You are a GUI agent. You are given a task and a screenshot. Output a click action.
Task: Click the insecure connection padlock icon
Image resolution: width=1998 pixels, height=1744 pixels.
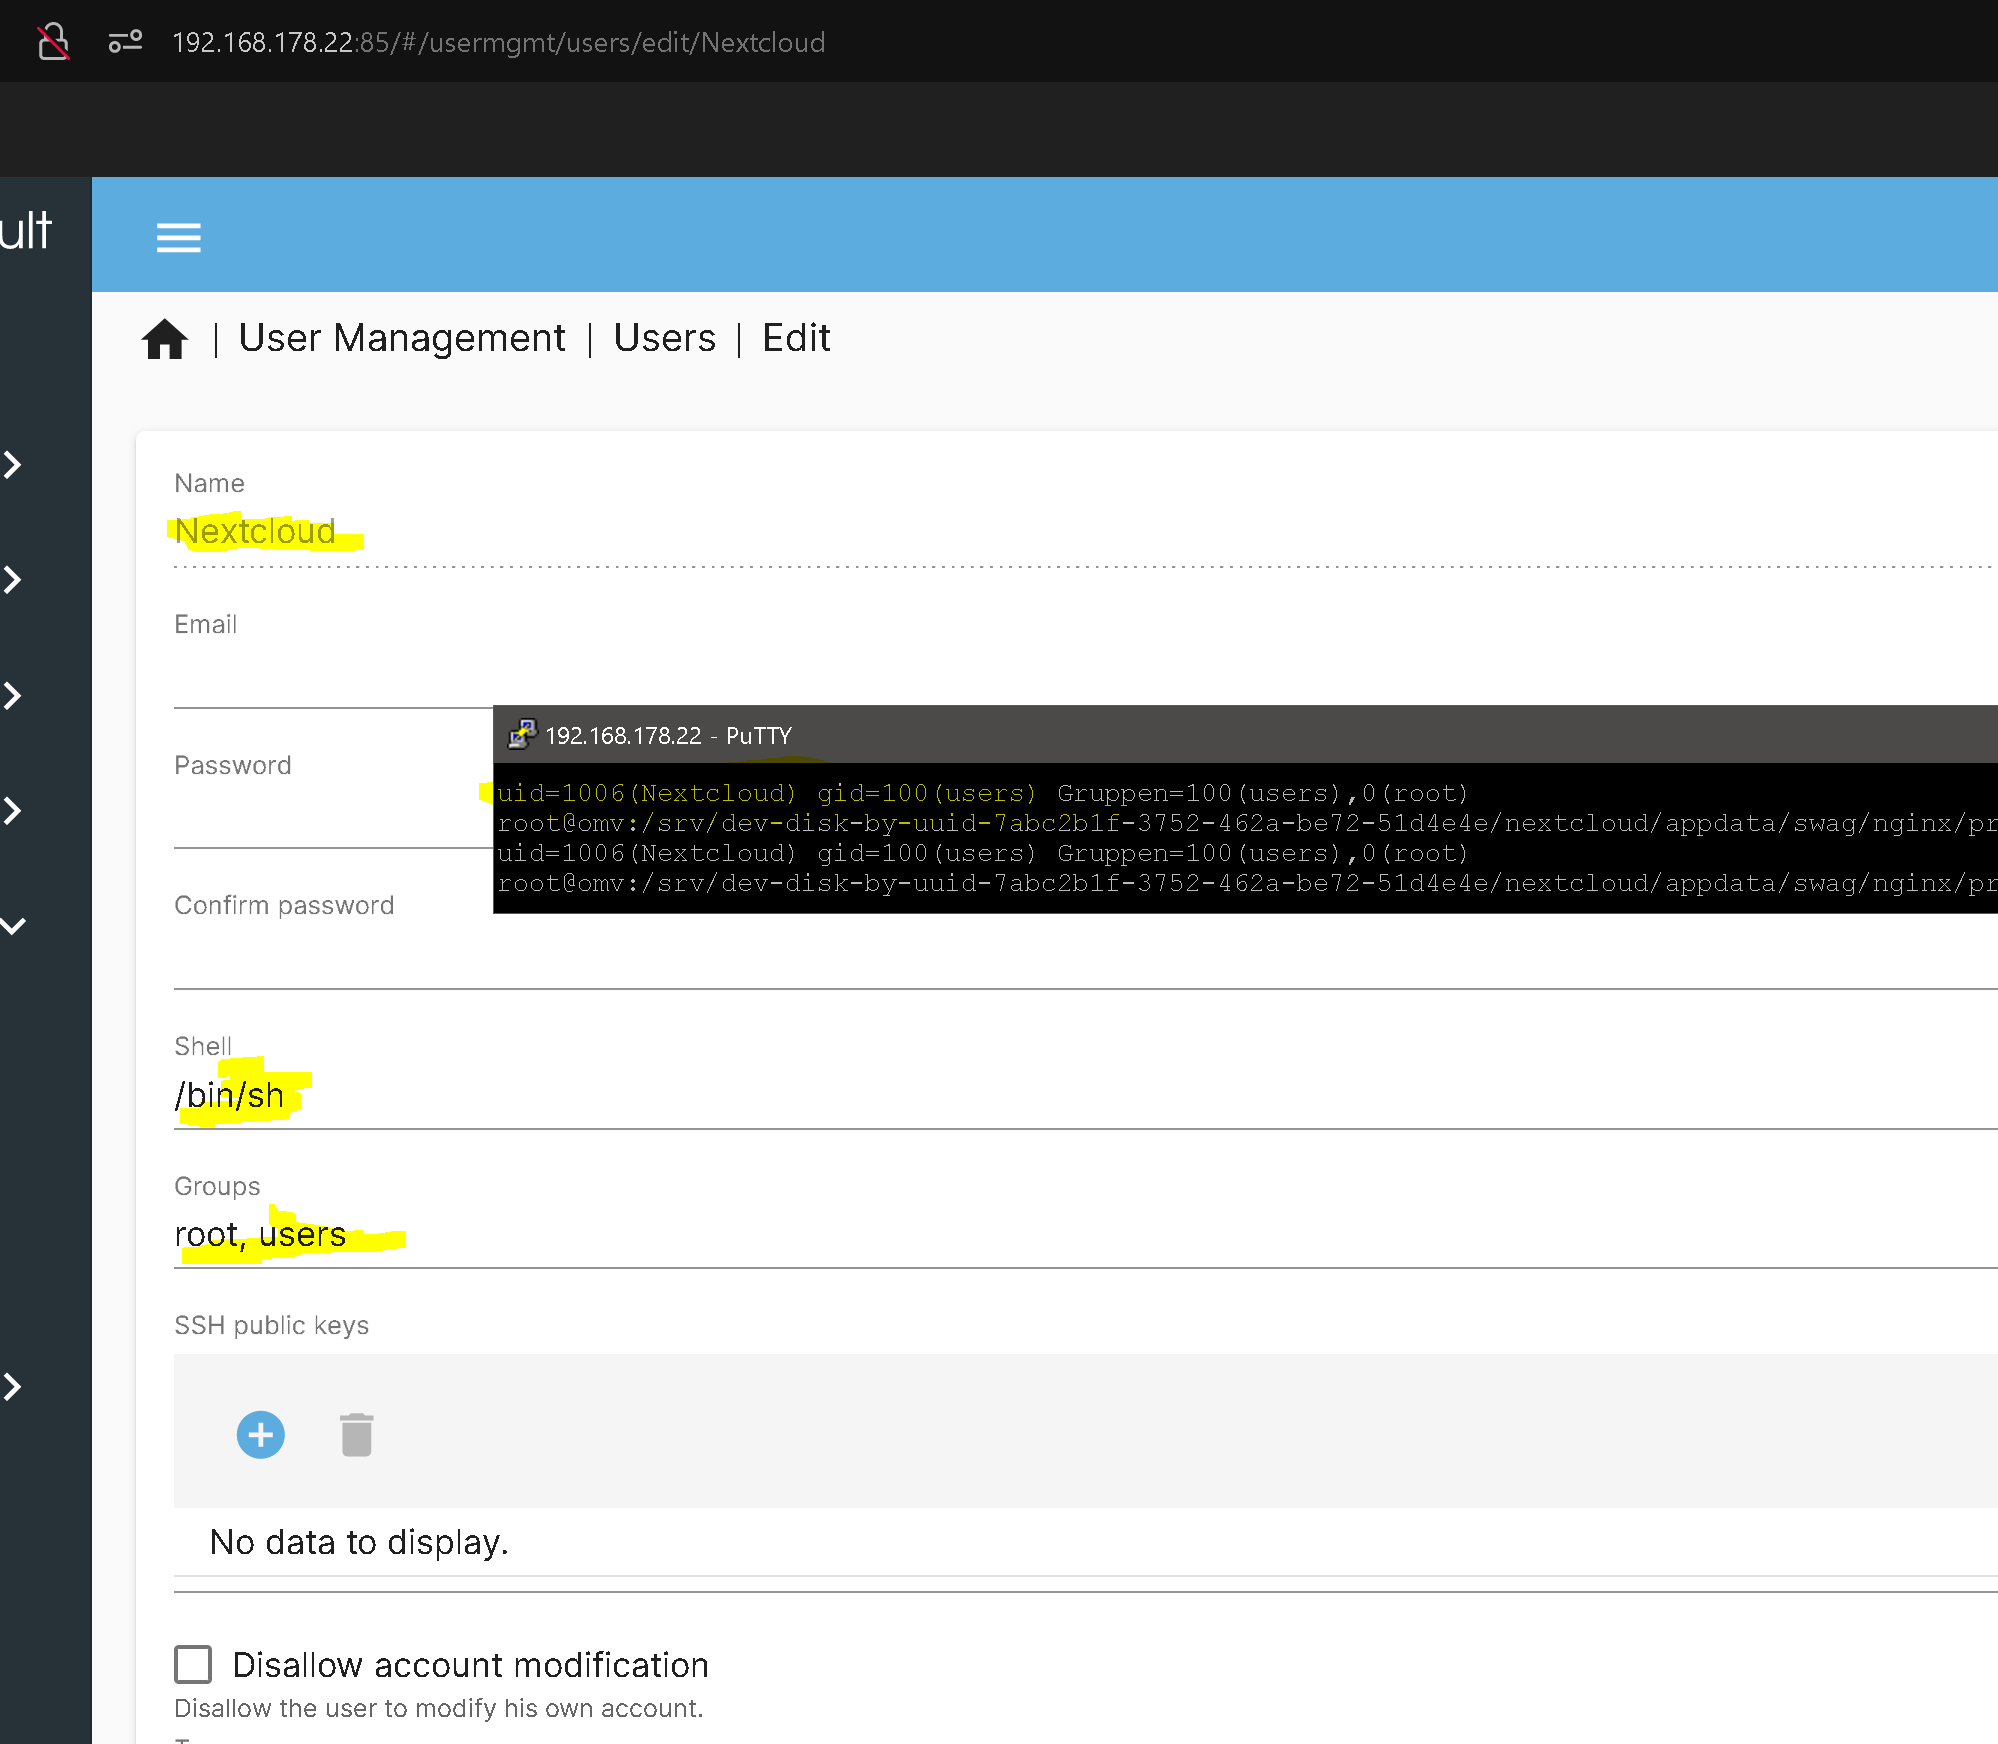pyautogui.click(x=53, y=42)
